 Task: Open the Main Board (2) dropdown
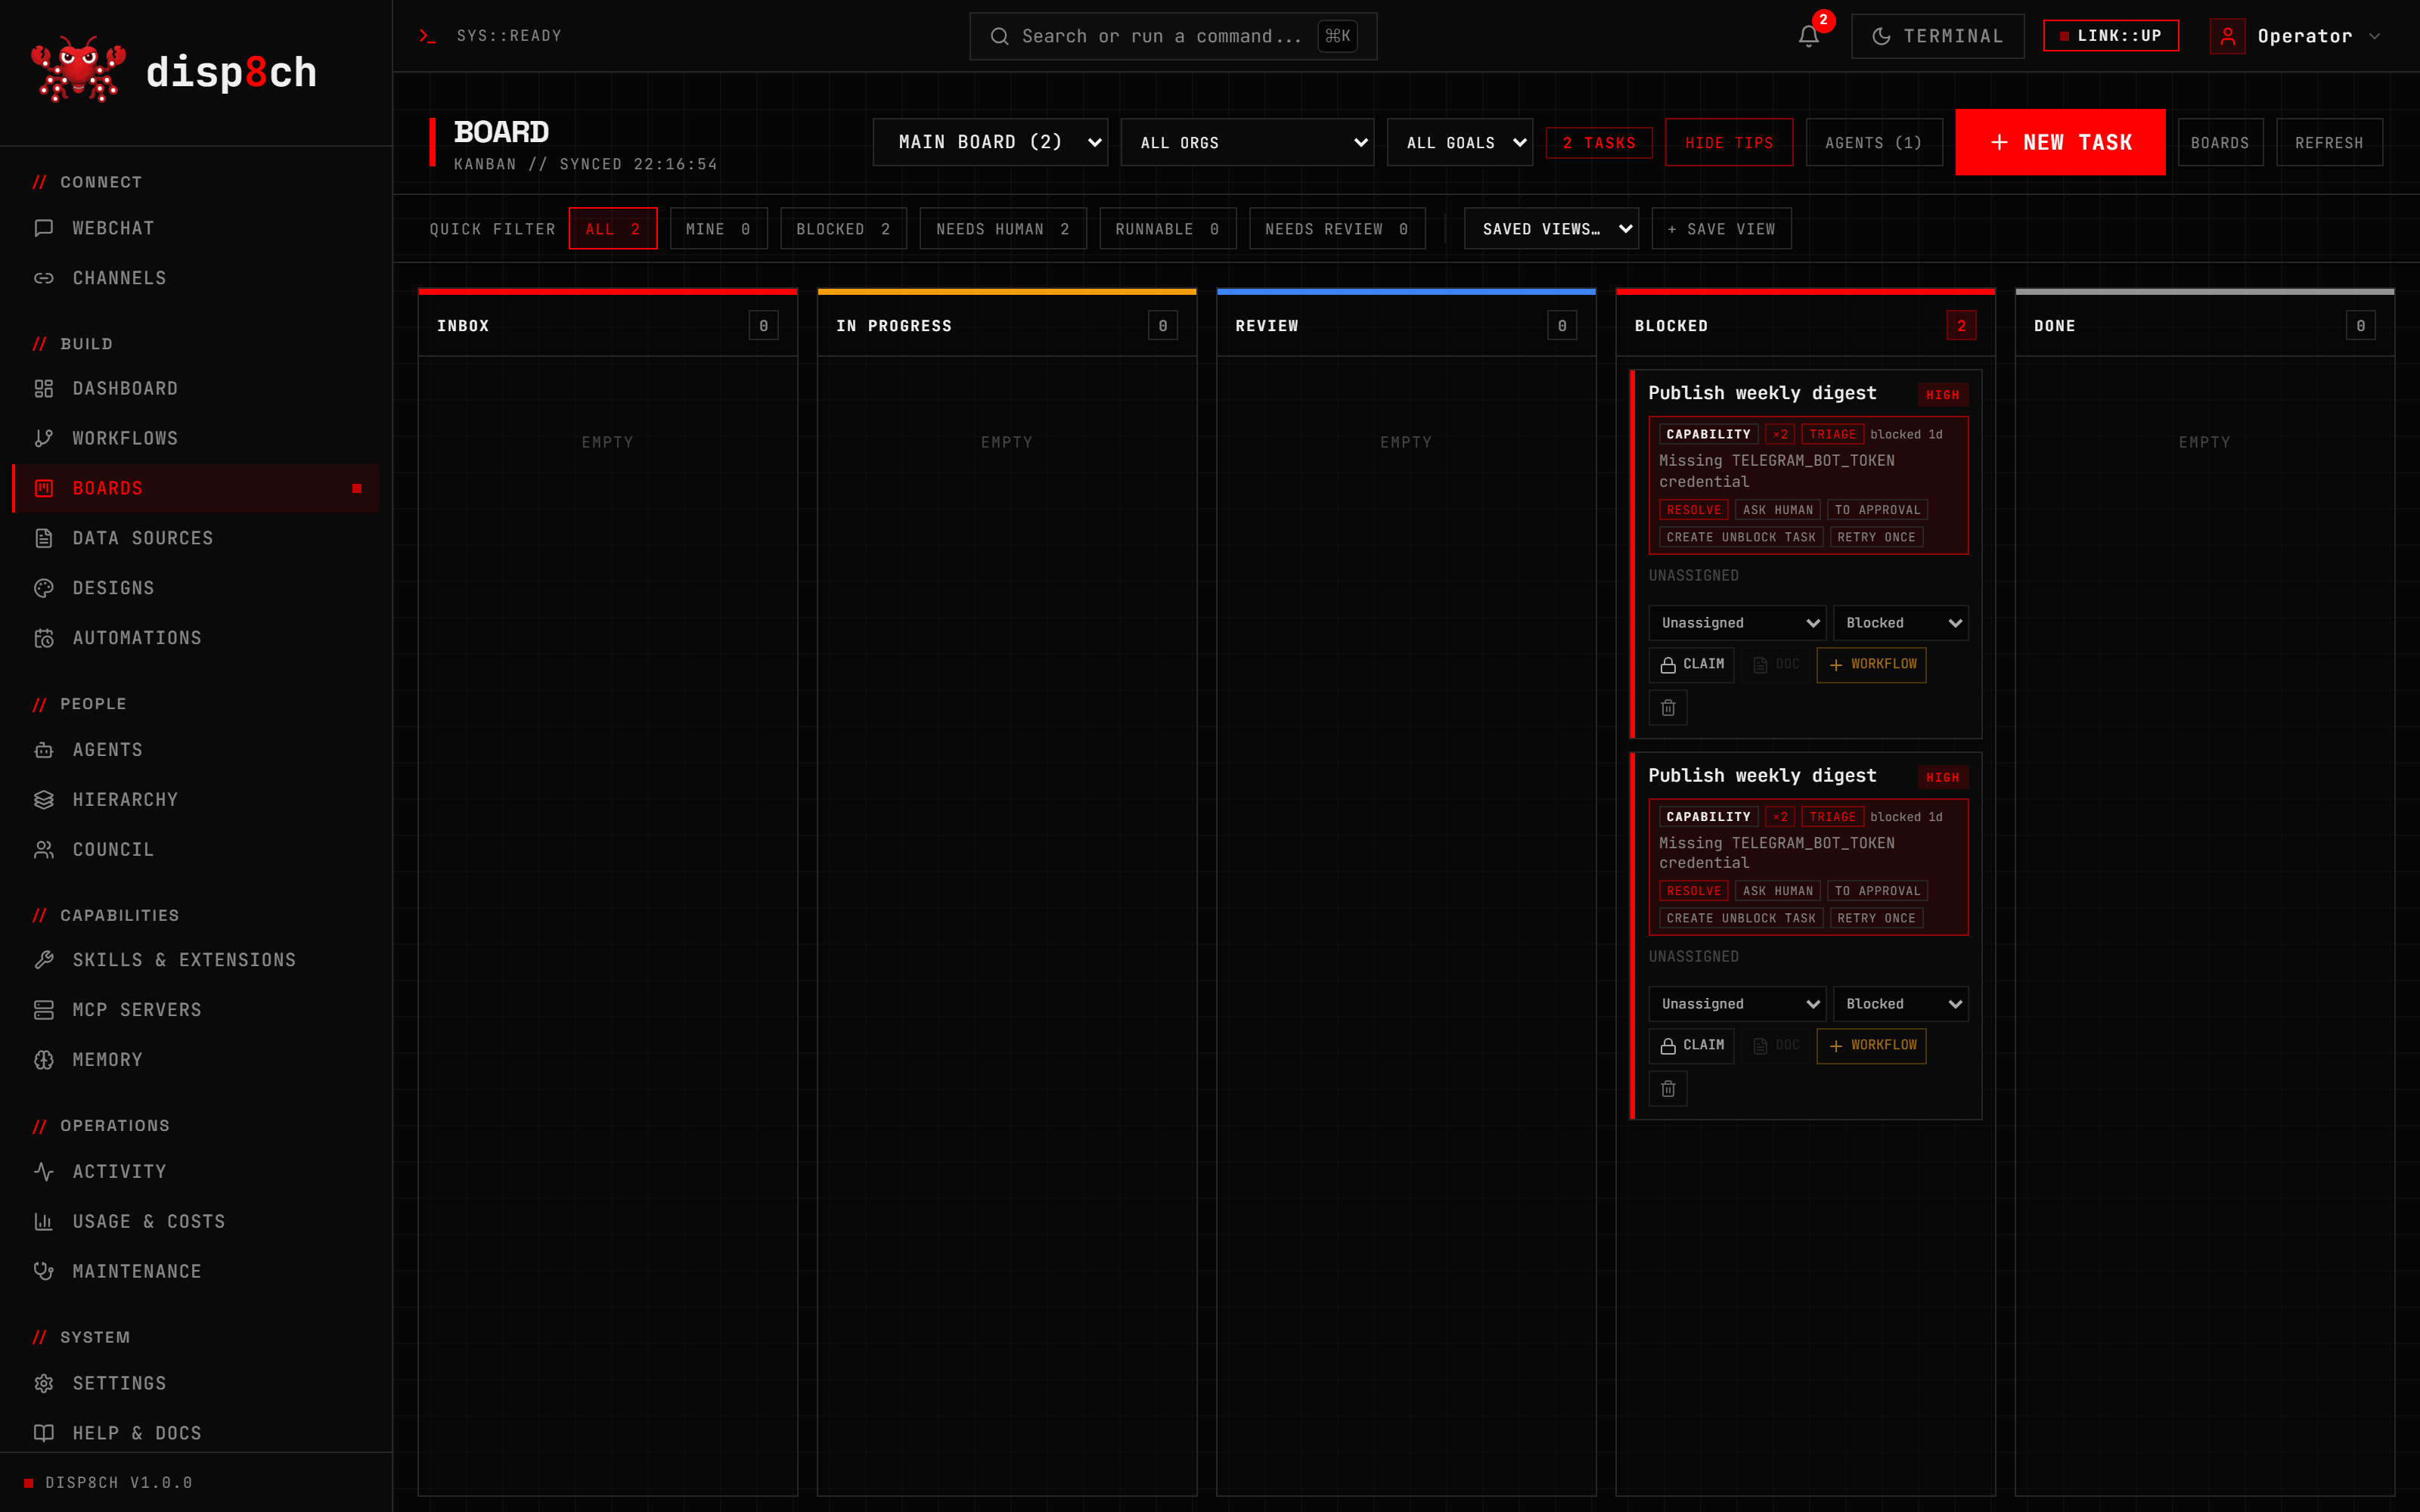click(990, 142)
